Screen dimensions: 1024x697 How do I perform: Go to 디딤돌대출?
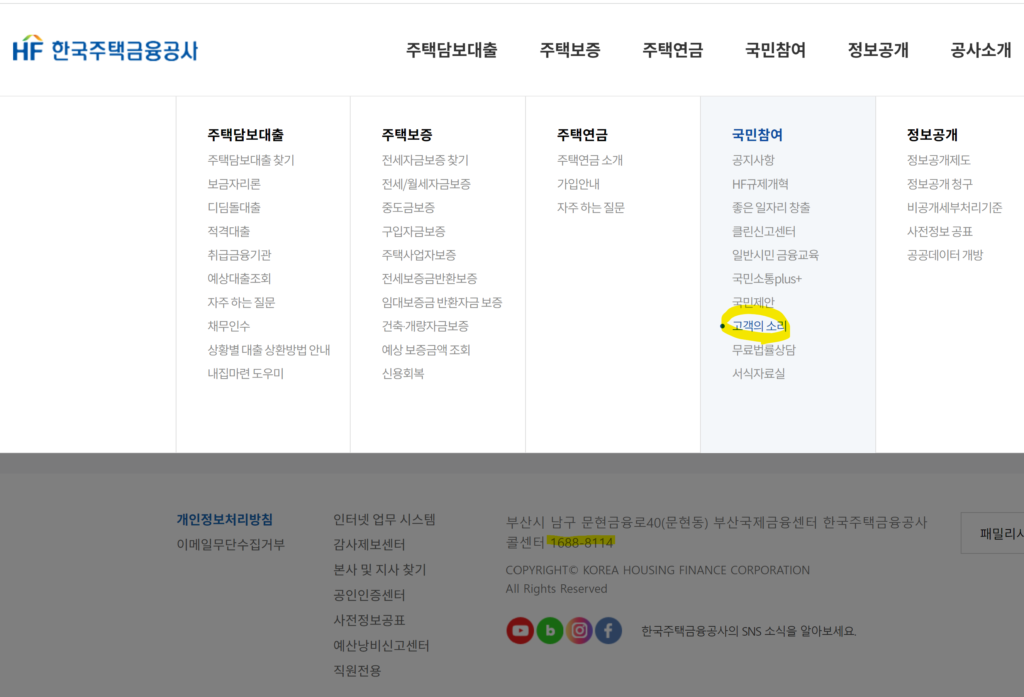234,208
